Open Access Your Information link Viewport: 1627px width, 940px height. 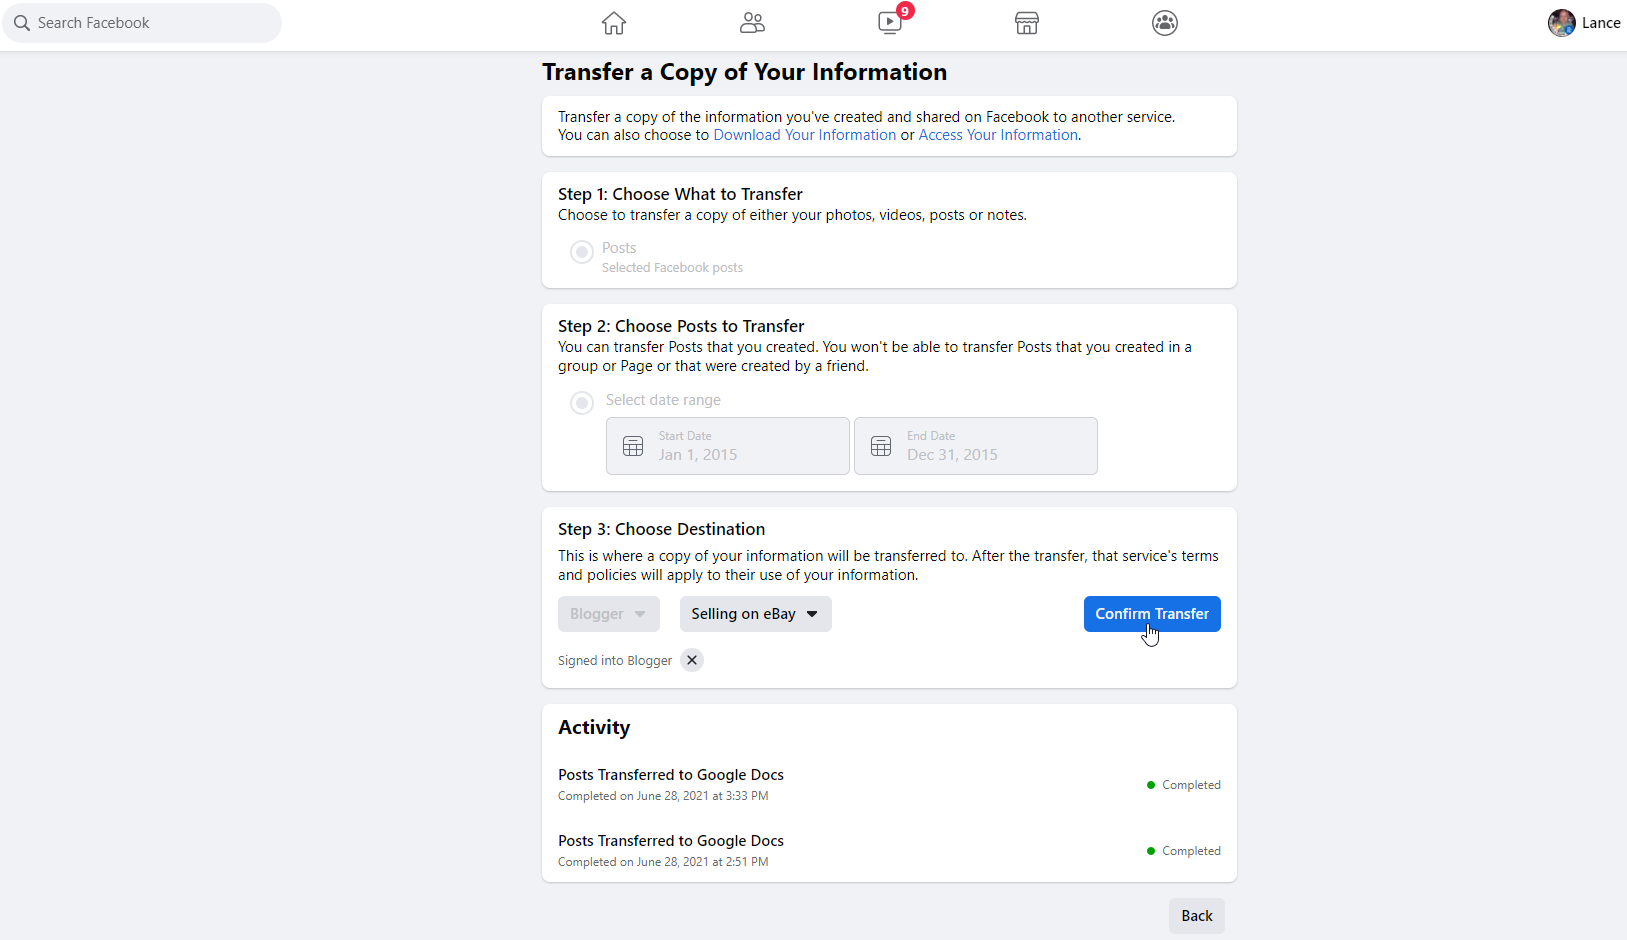(x=998, y=135)
